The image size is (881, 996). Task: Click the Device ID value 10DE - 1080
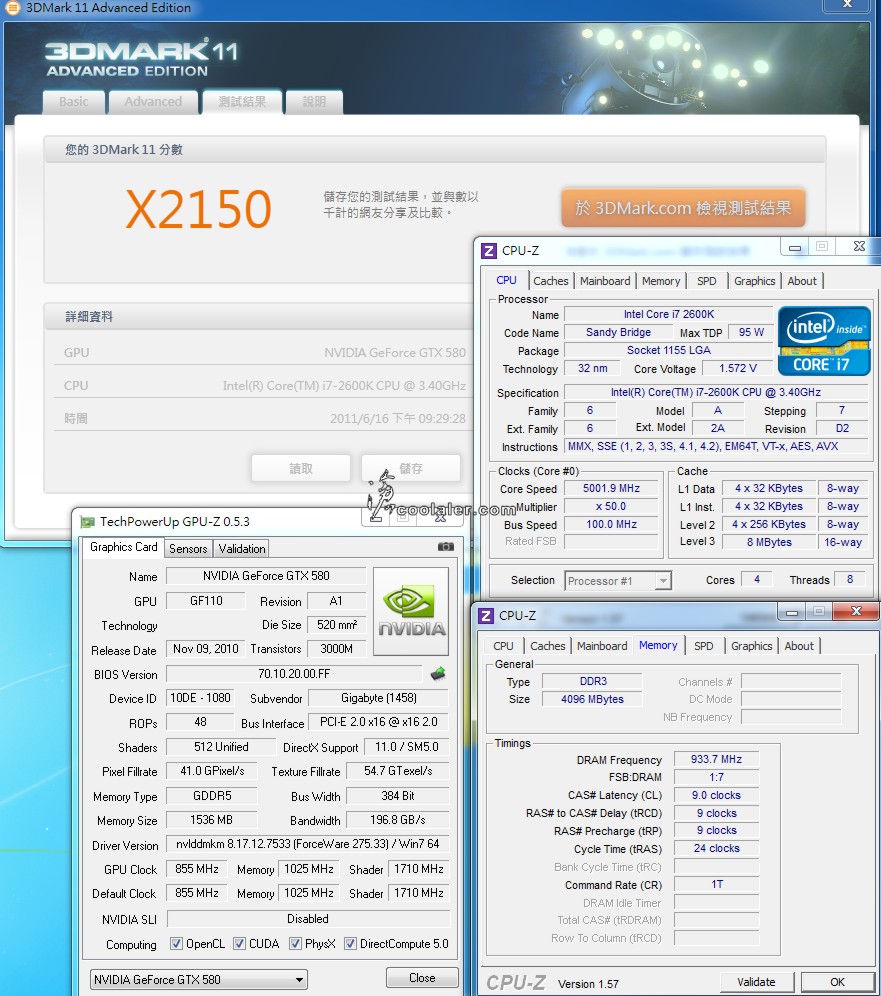point(200,698)
